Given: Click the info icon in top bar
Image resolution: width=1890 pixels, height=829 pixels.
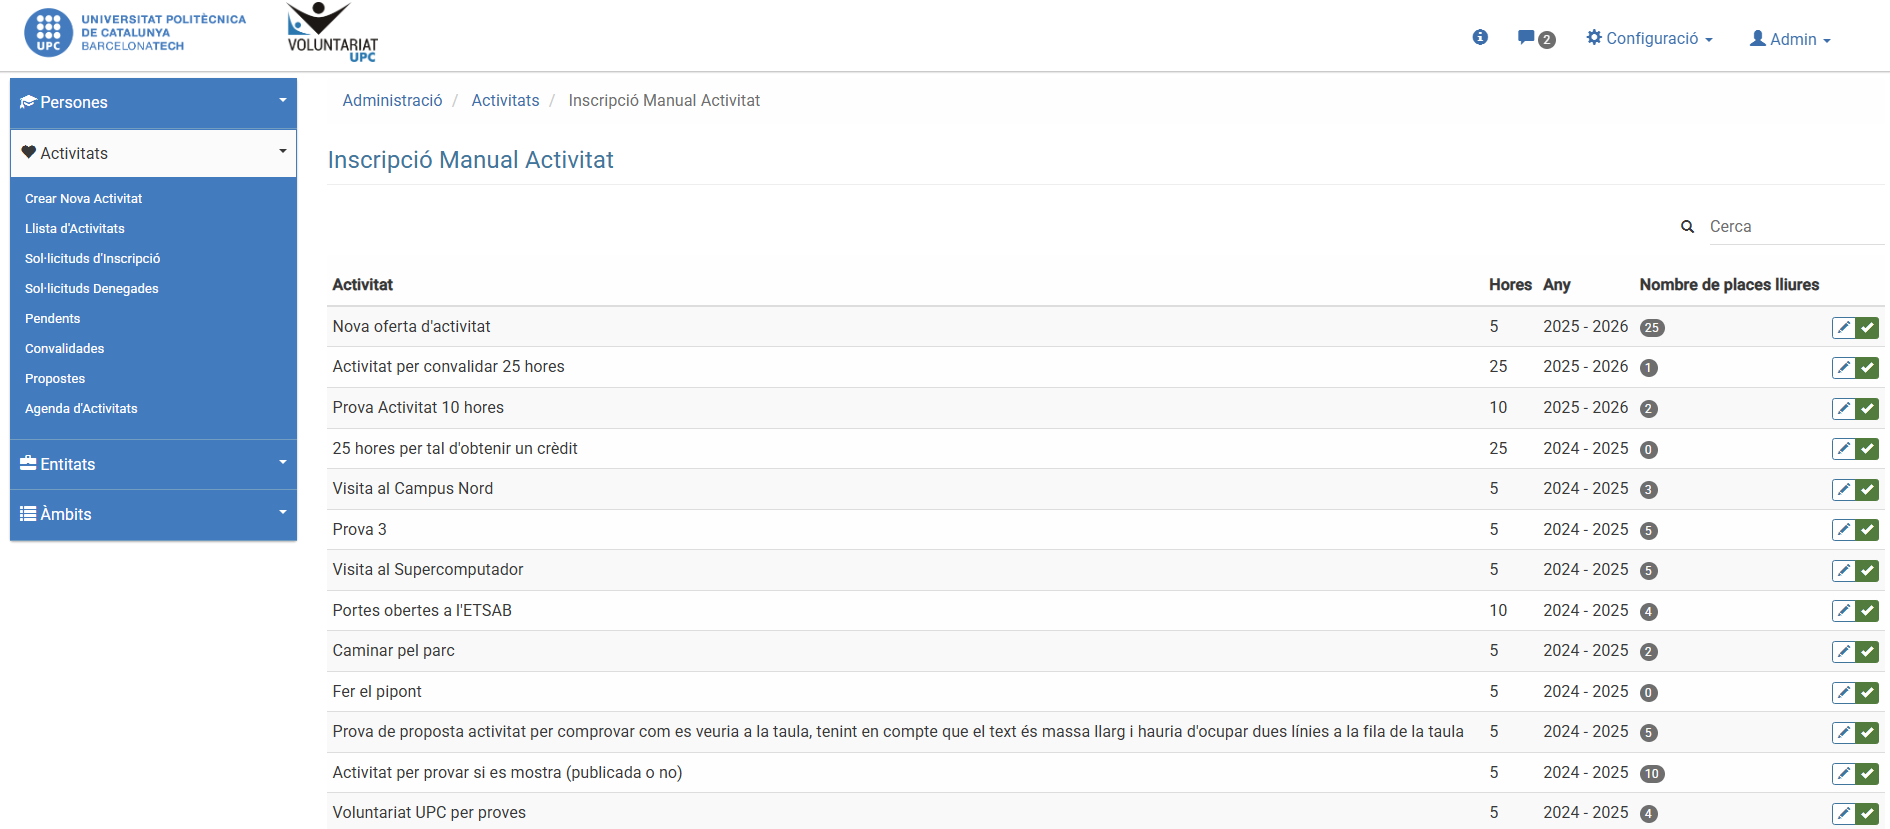Looking at the screenshot, I should tap(1480, 38).
